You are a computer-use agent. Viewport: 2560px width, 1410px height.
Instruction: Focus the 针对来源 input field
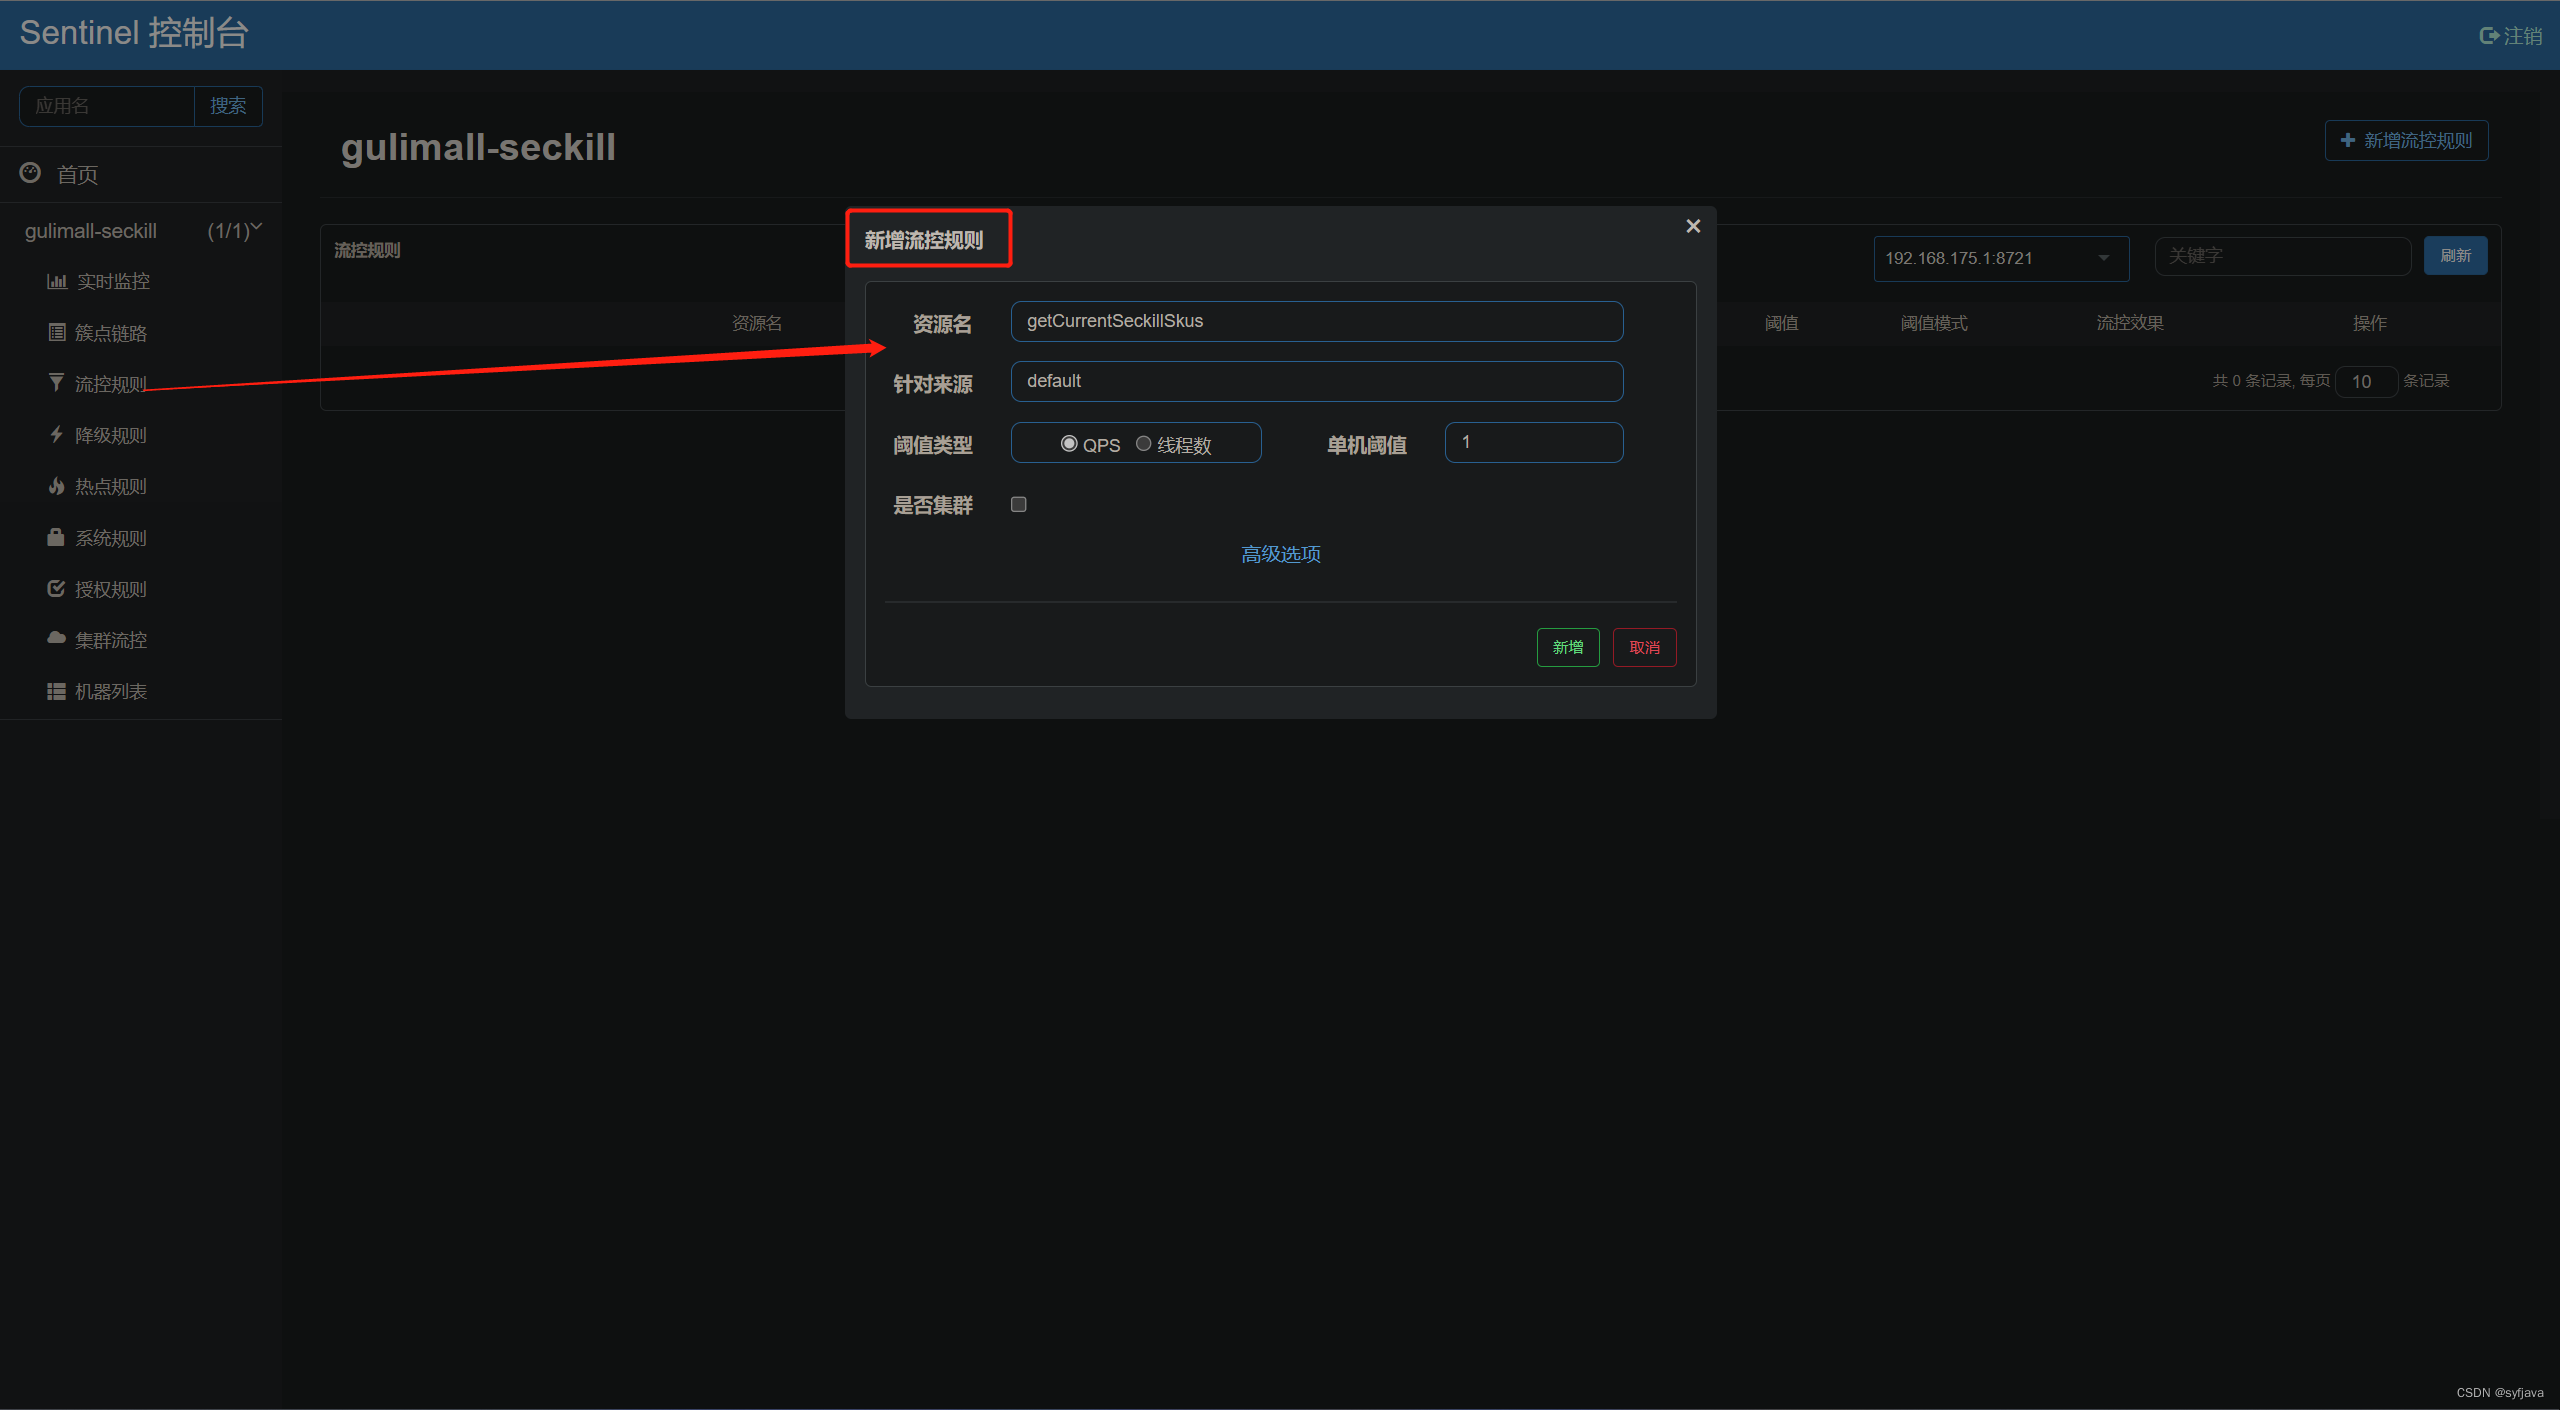coord(1316,381)
